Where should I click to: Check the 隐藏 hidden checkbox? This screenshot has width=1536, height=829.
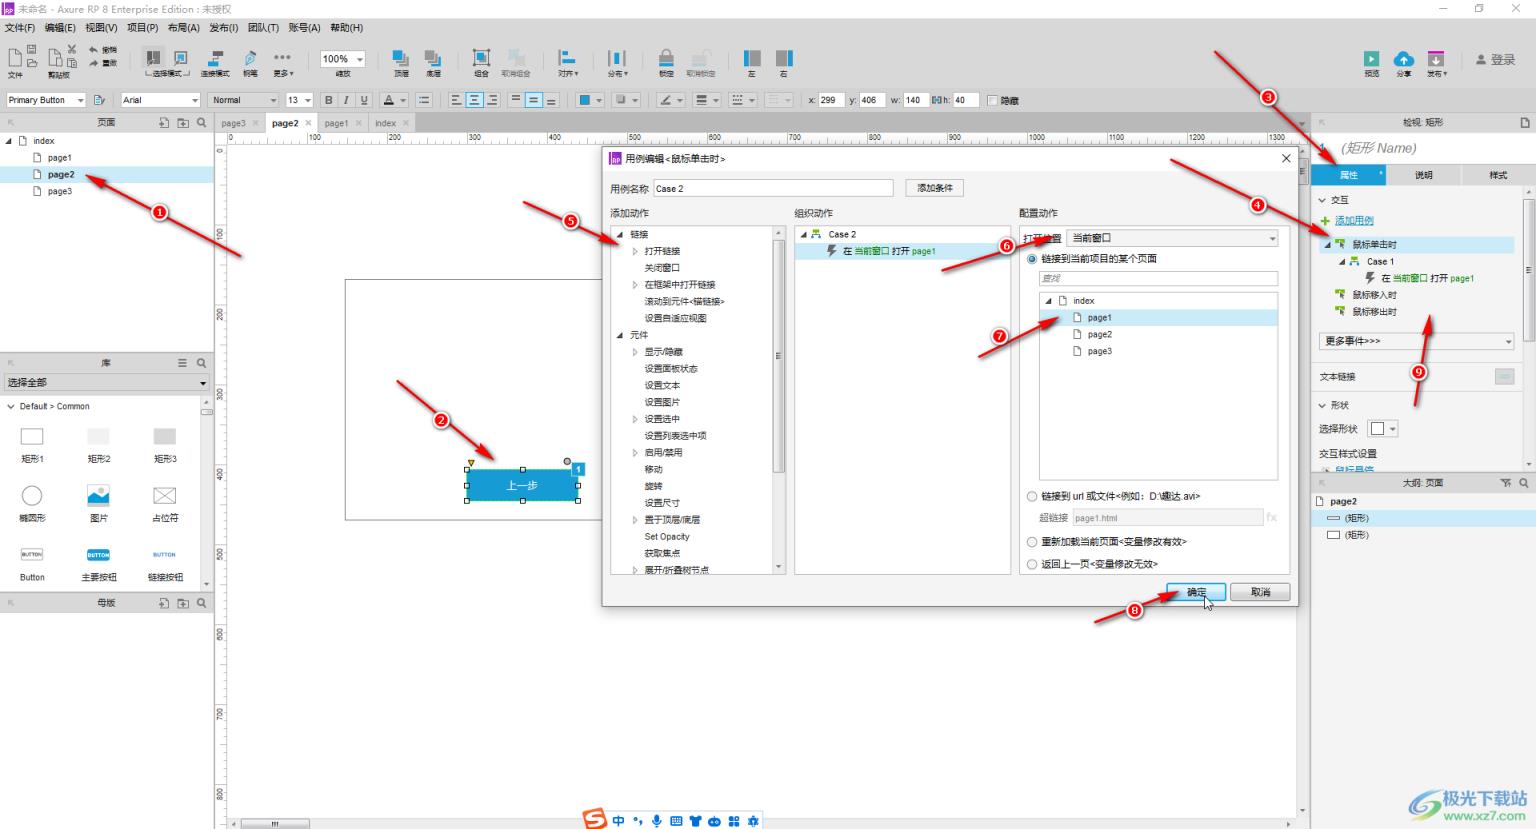click(992, 100)
